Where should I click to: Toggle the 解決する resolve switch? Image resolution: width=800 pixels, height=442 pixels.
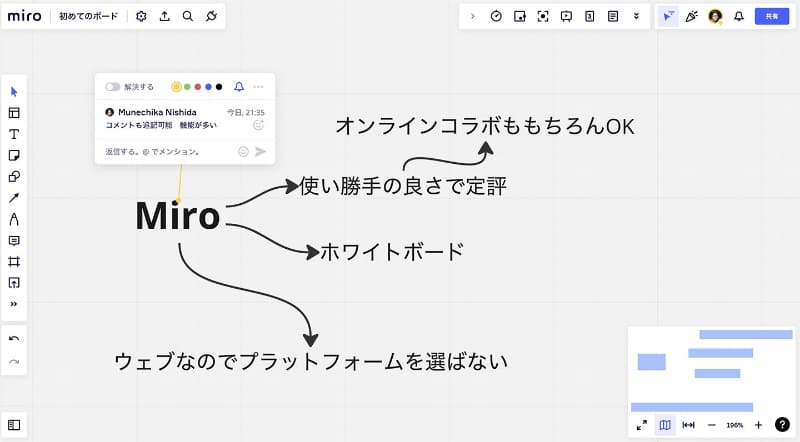pyautogui.click(x=113, y=87)
